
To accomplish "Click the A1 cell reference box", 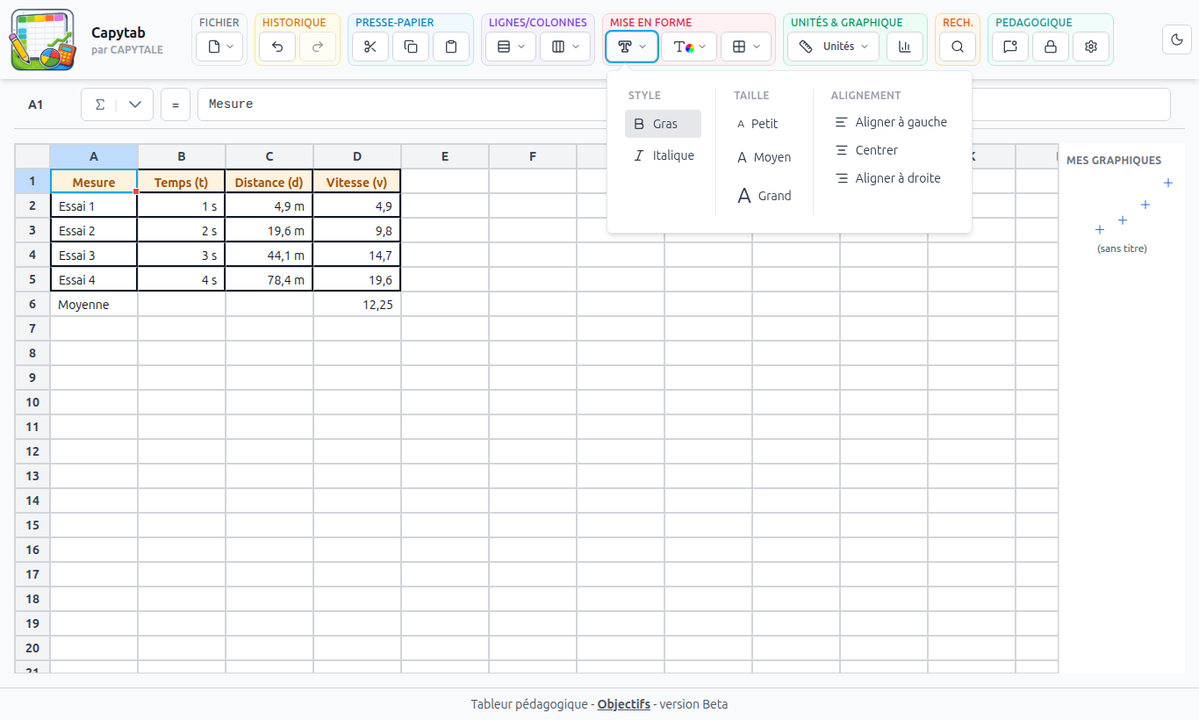I will pyautogui.click(x=36, y=105).
